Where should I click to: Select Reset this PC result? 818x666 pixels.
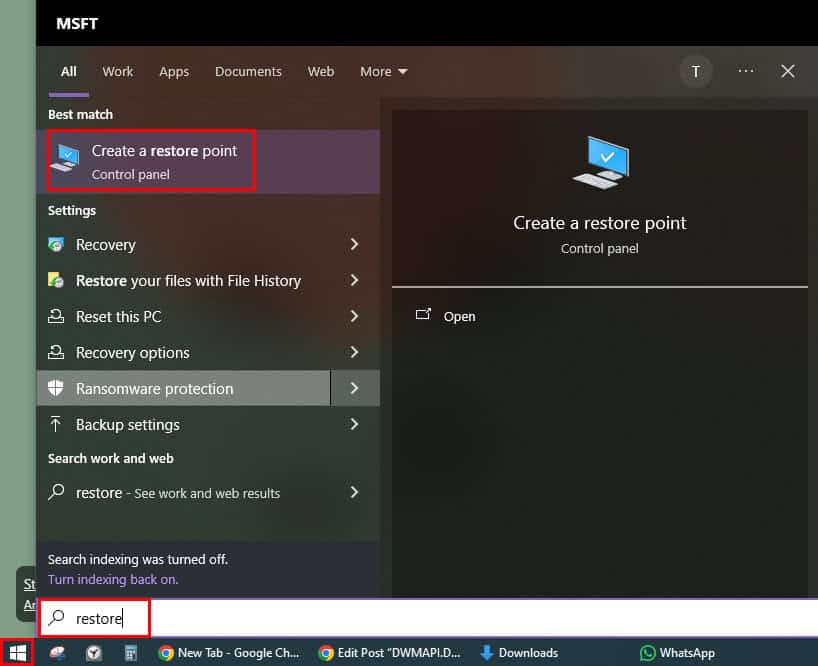[x=184, y=317]
